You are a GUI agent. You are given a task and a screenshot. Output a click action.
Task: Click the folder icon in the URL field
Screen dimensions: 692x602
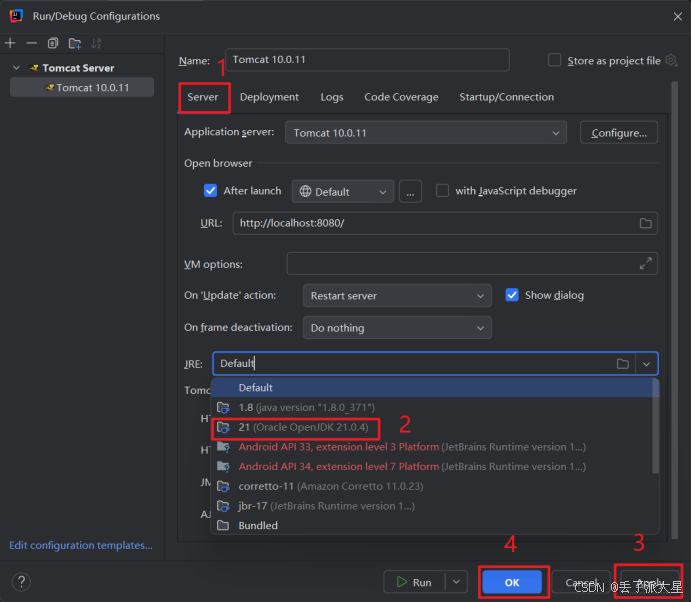[646, 223]
